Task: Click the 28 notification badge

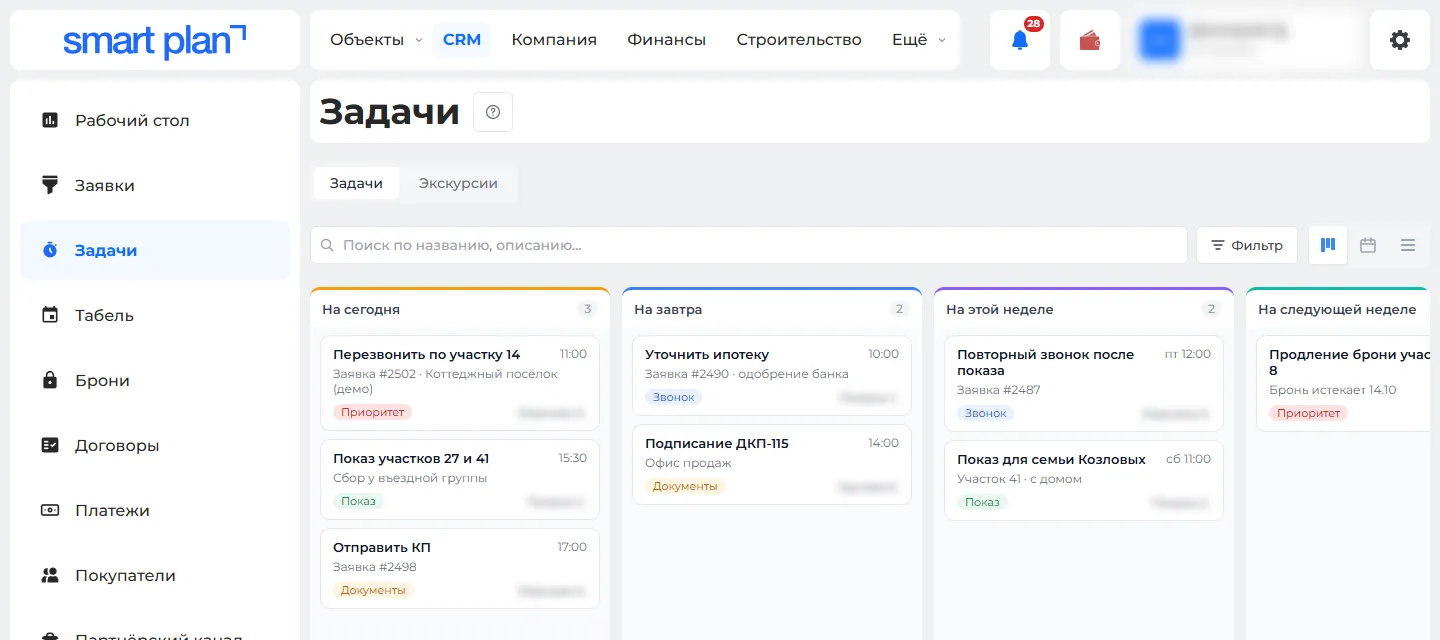Action: pos(1034,23)
